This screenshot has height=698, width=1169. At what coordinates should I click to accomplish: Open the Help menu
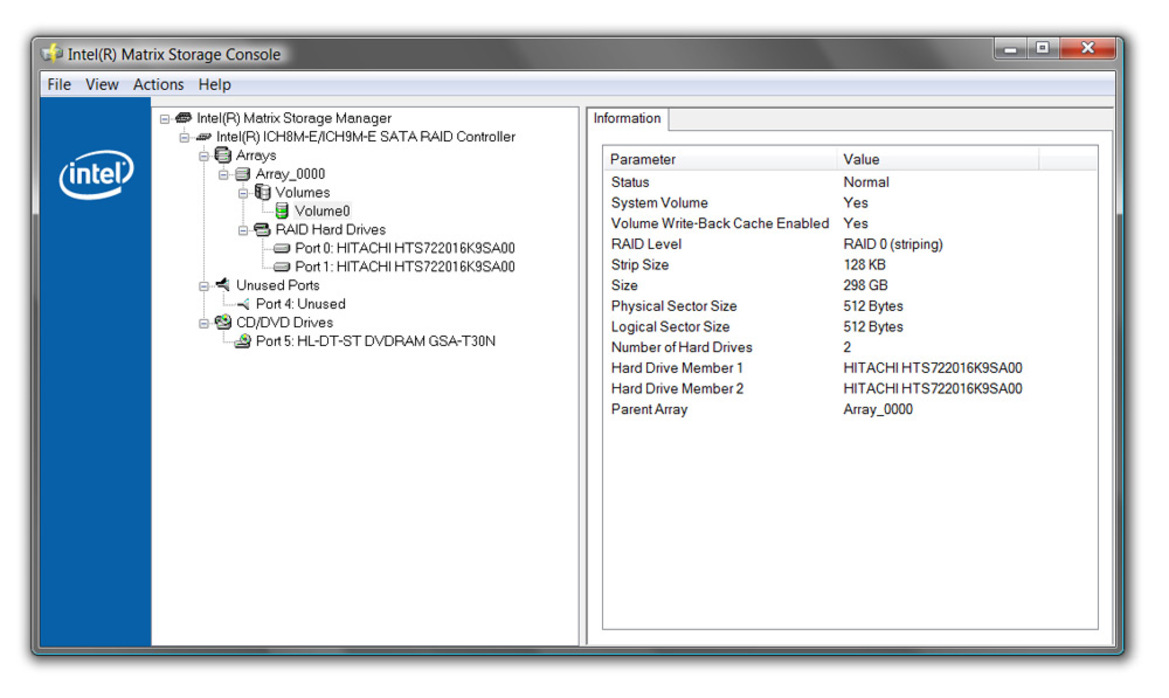(215, 84)
